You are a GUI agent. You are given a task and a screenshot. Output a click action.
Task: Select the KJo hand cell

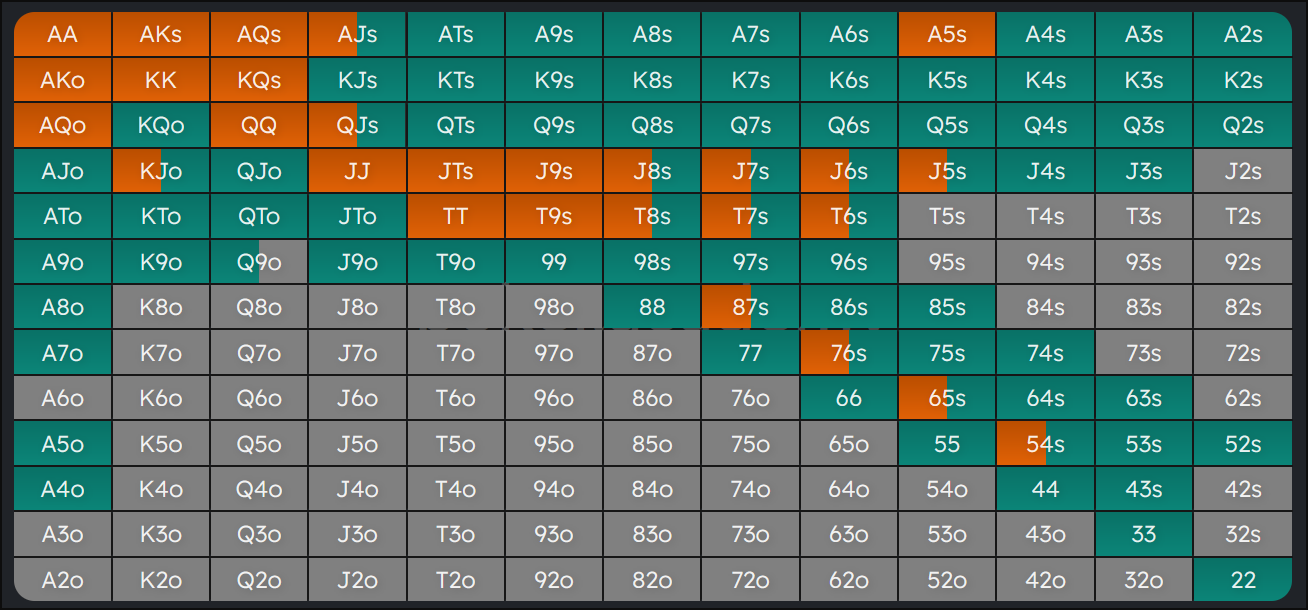click(161, 171)
